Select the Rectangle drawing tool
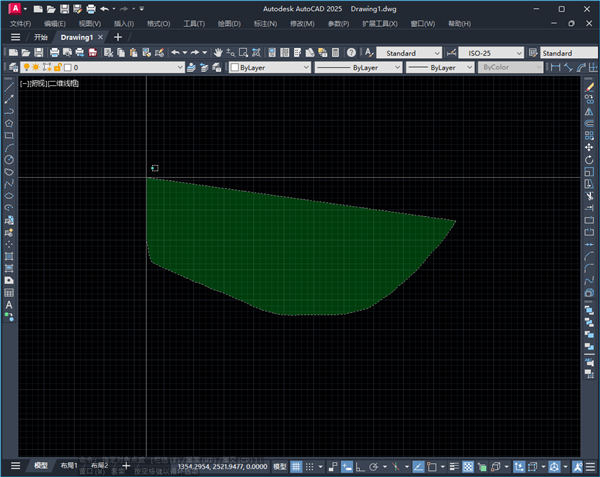Screen dimensions: 600x477 (9, 135)
